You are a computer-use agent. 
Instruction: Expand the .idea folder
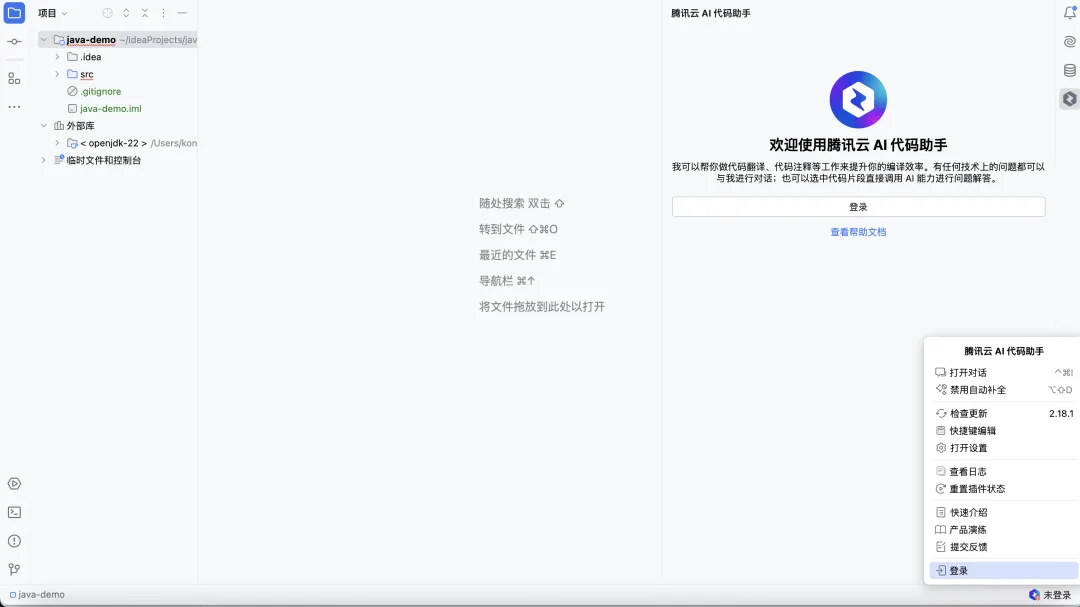(x=57, y=57)
